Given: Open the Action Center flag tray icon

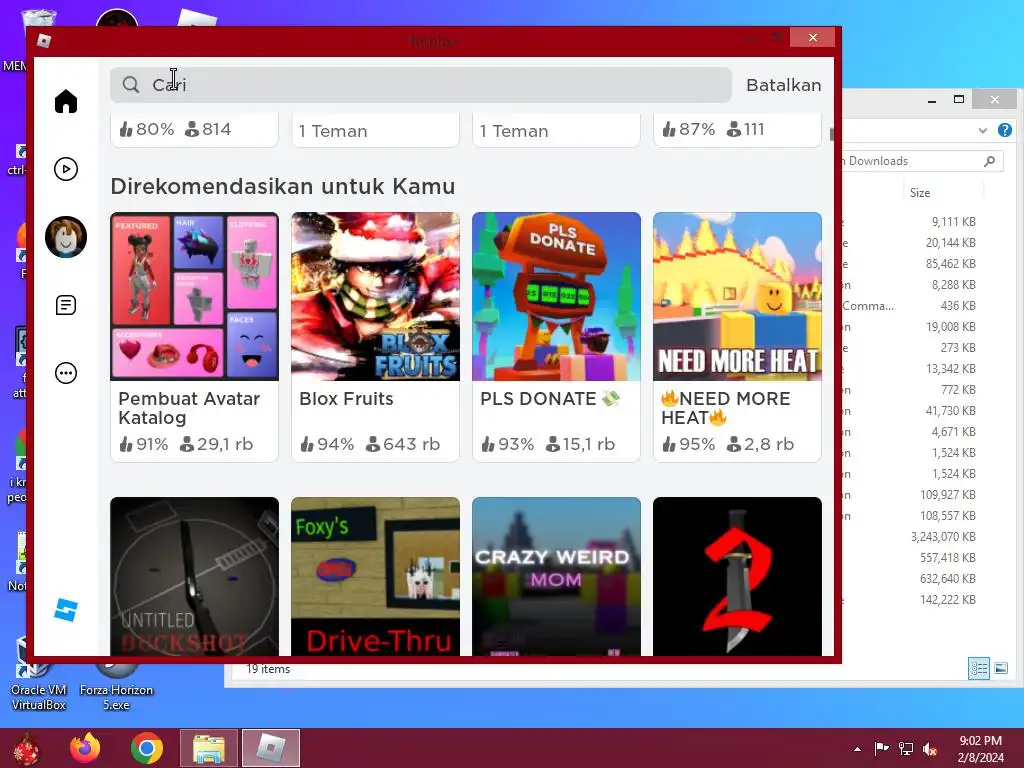Looking at the screenshot, I should point(882,748).
